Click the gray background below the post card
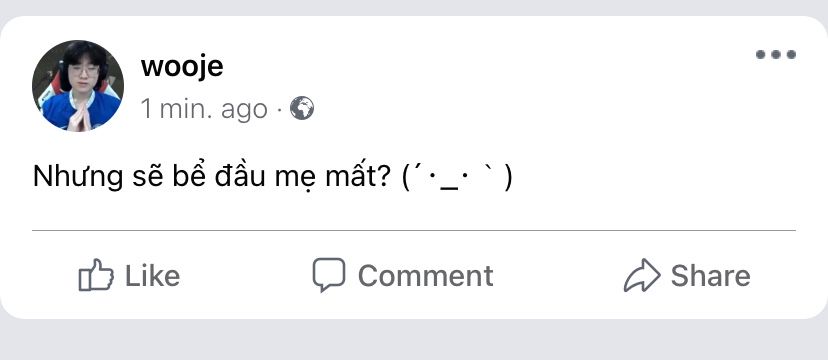 pos(414,340)
